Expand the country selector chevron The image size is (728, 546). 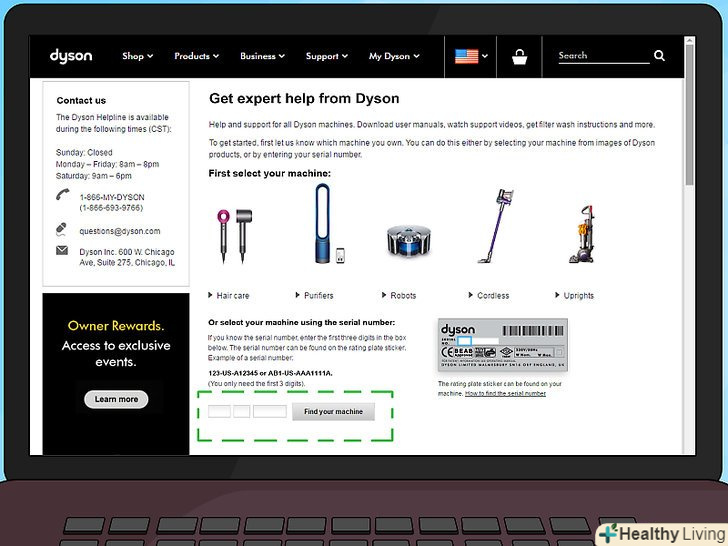click(485, 56)
